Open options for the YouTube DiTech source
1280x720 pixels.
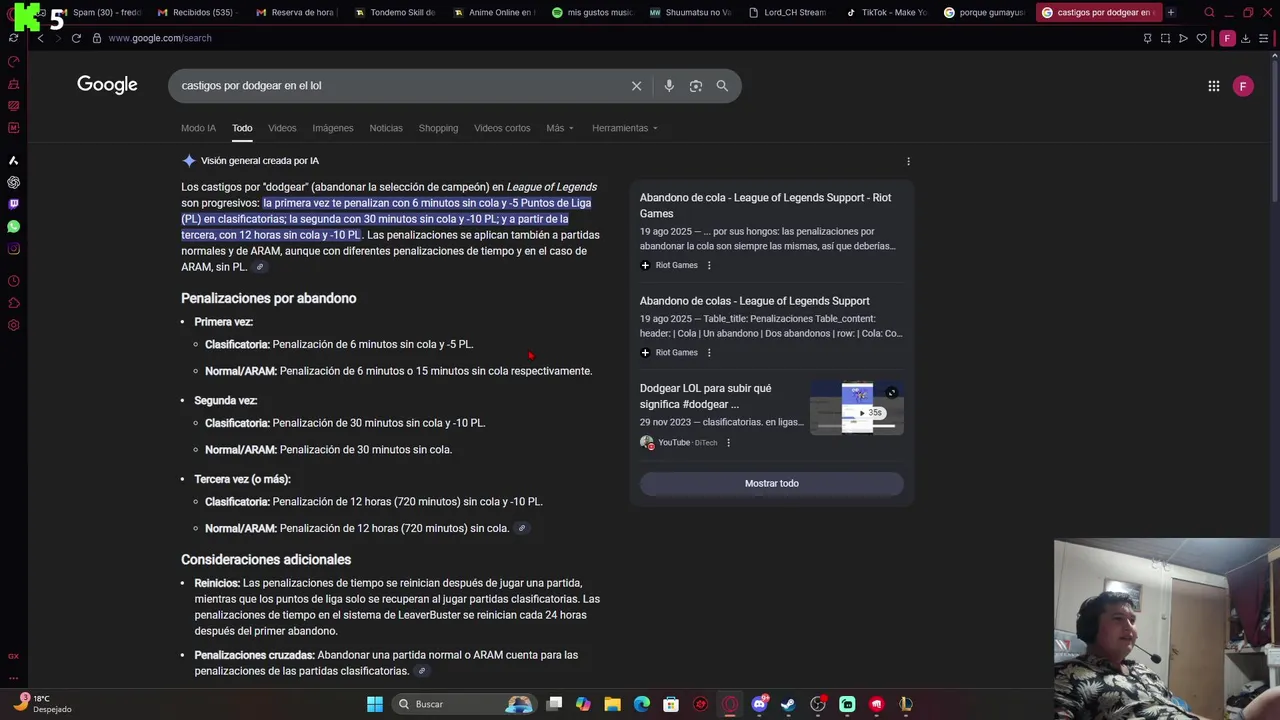coord(728,442)
